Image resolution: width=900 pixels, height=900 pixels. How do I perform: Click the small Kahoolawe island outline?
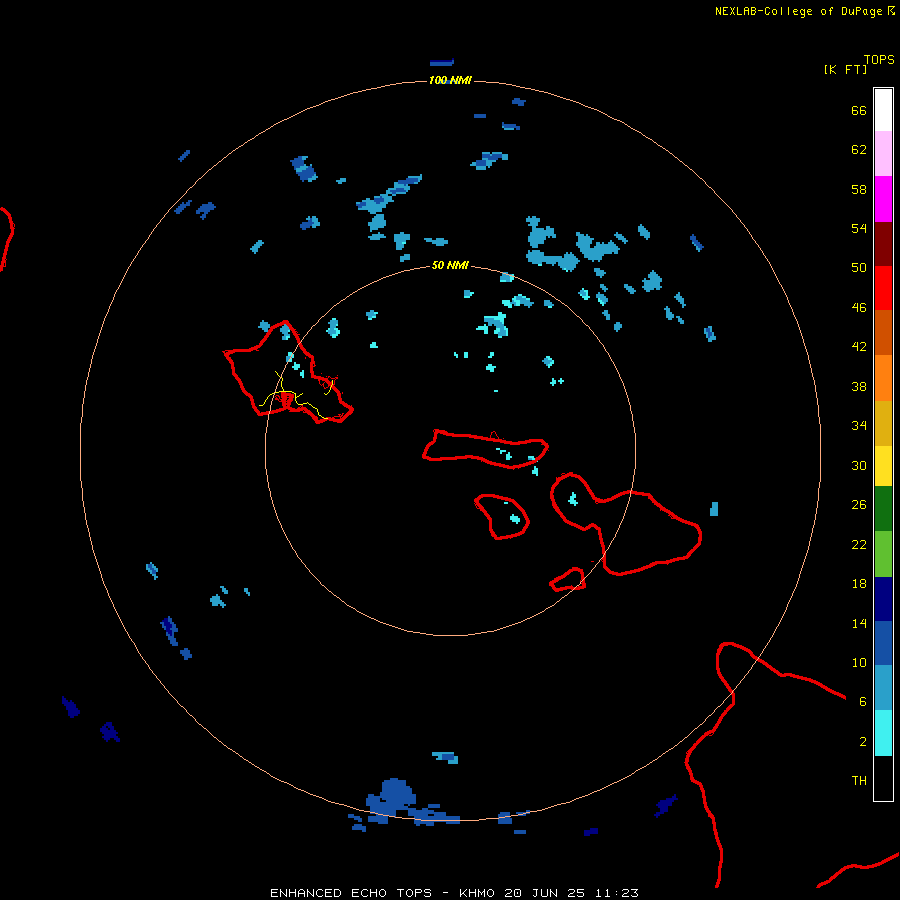tap(568, 580)
